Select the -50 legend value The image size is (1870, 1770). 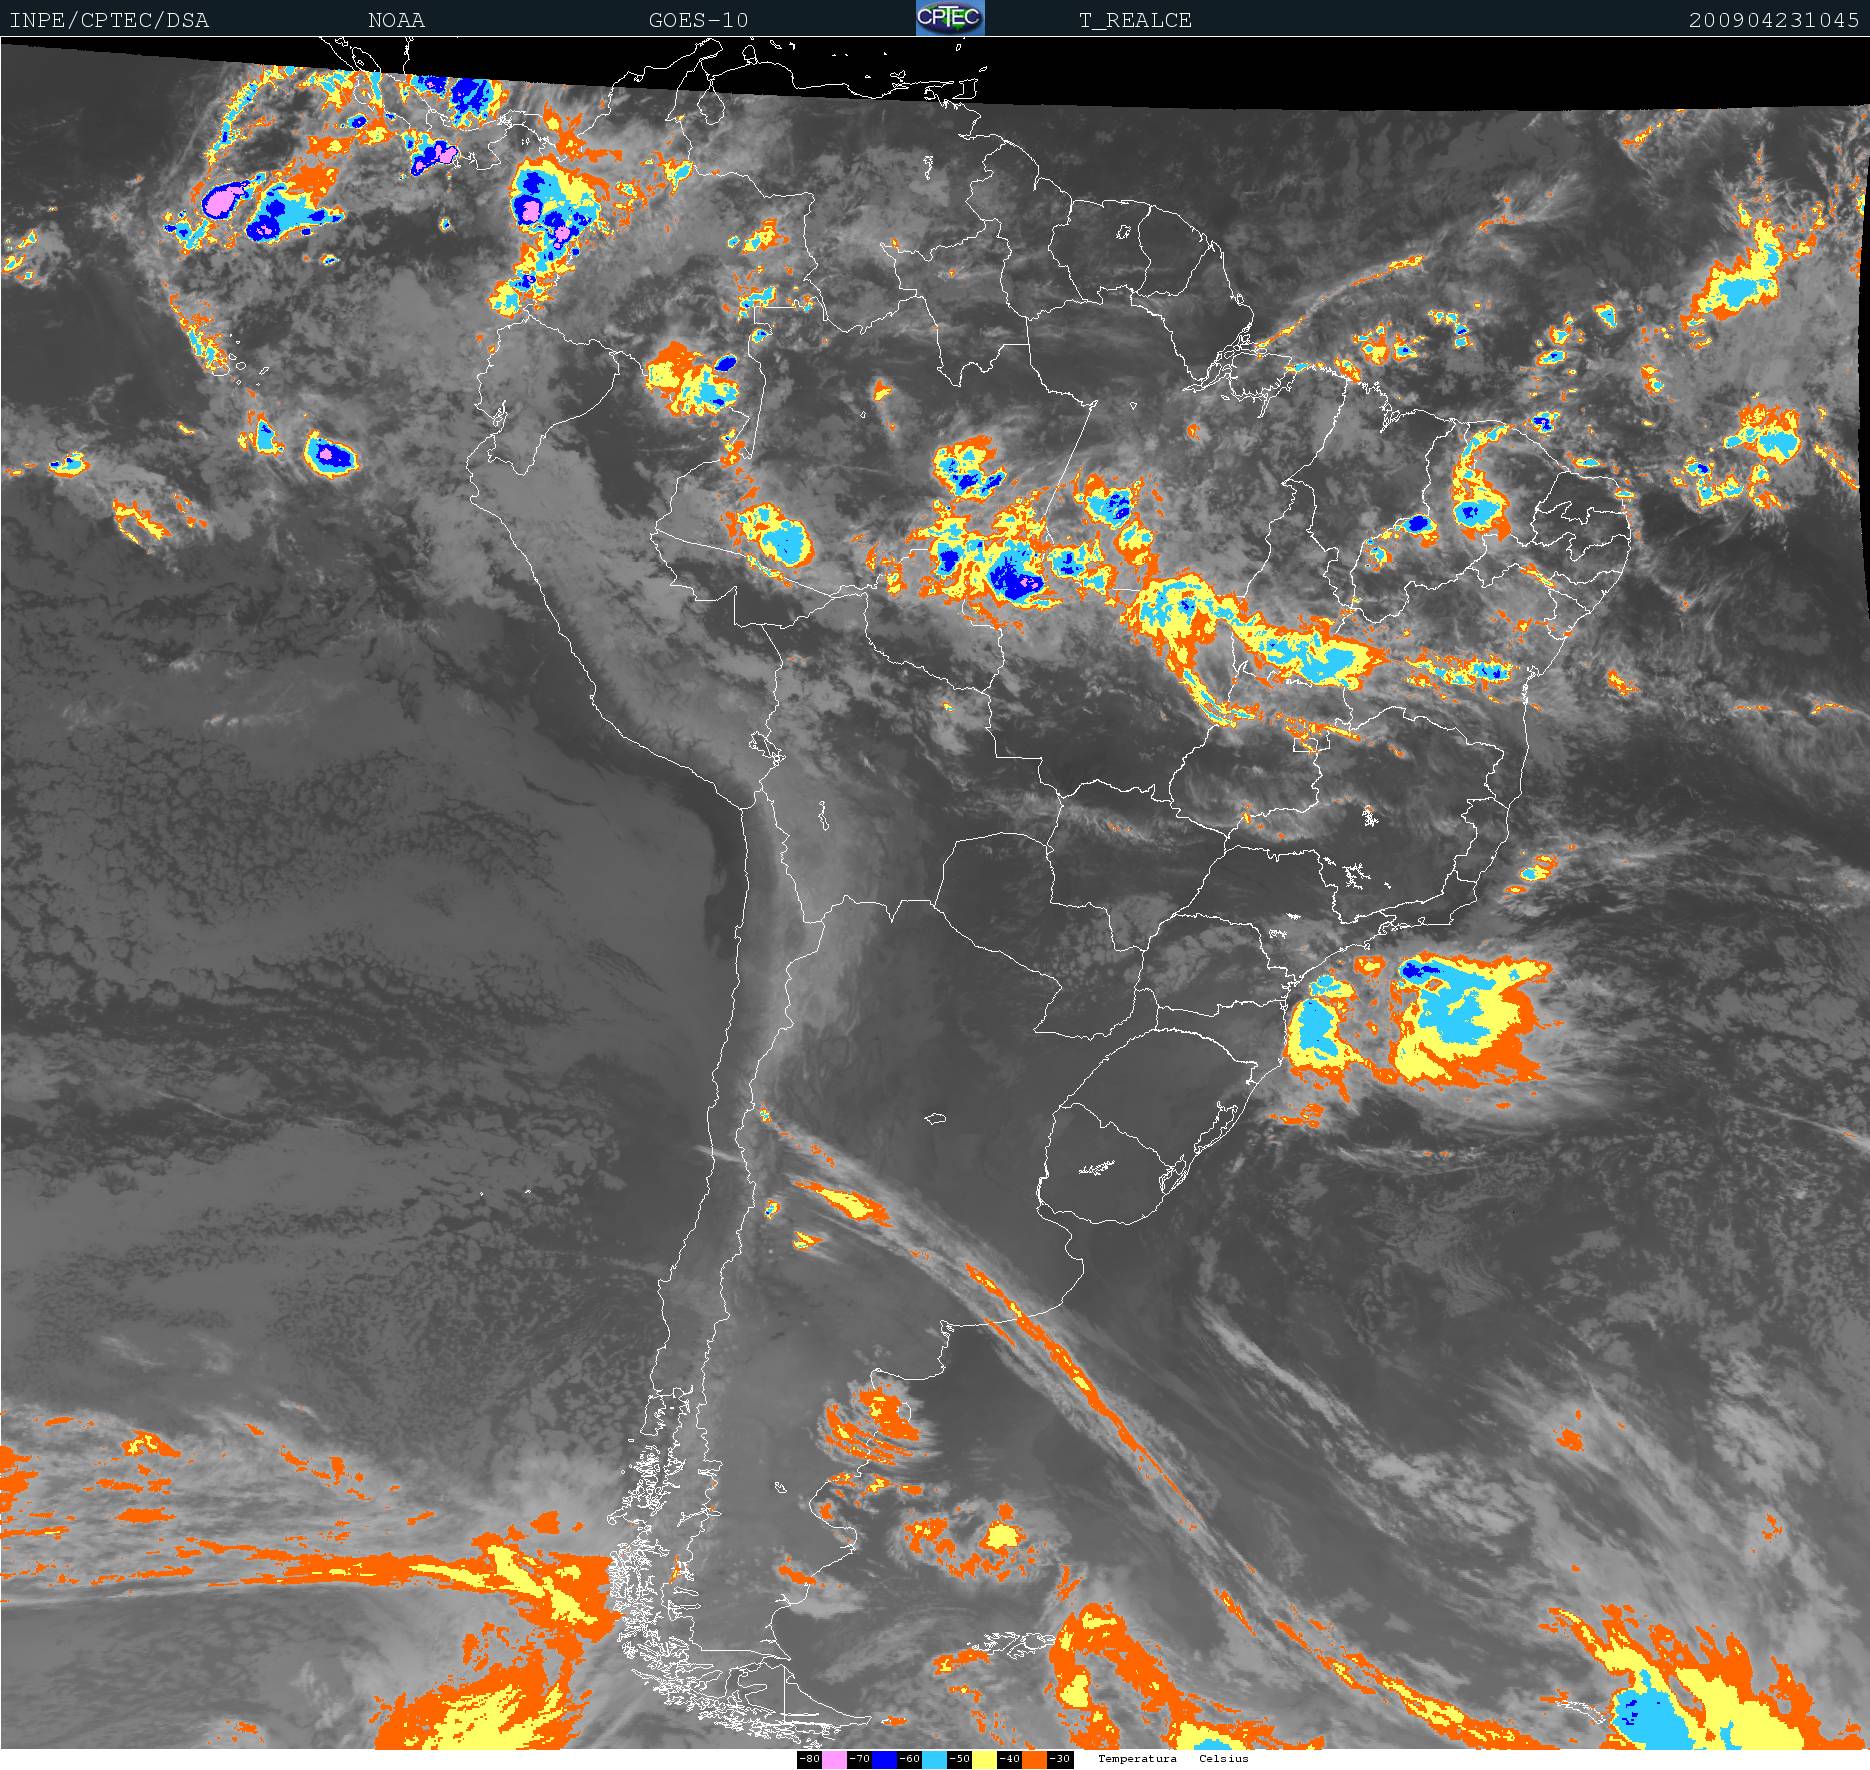[959, 1759]
